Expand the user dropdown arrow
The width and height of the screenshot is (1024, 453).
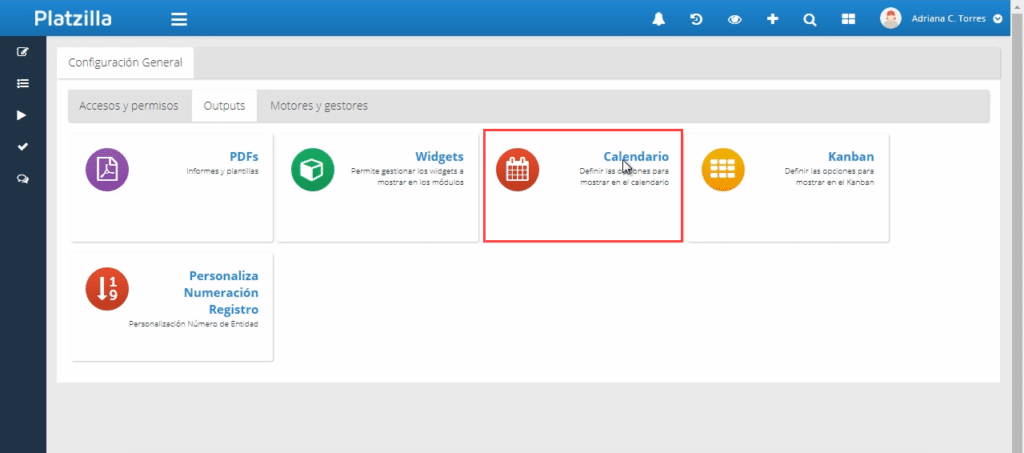(997, 19)
